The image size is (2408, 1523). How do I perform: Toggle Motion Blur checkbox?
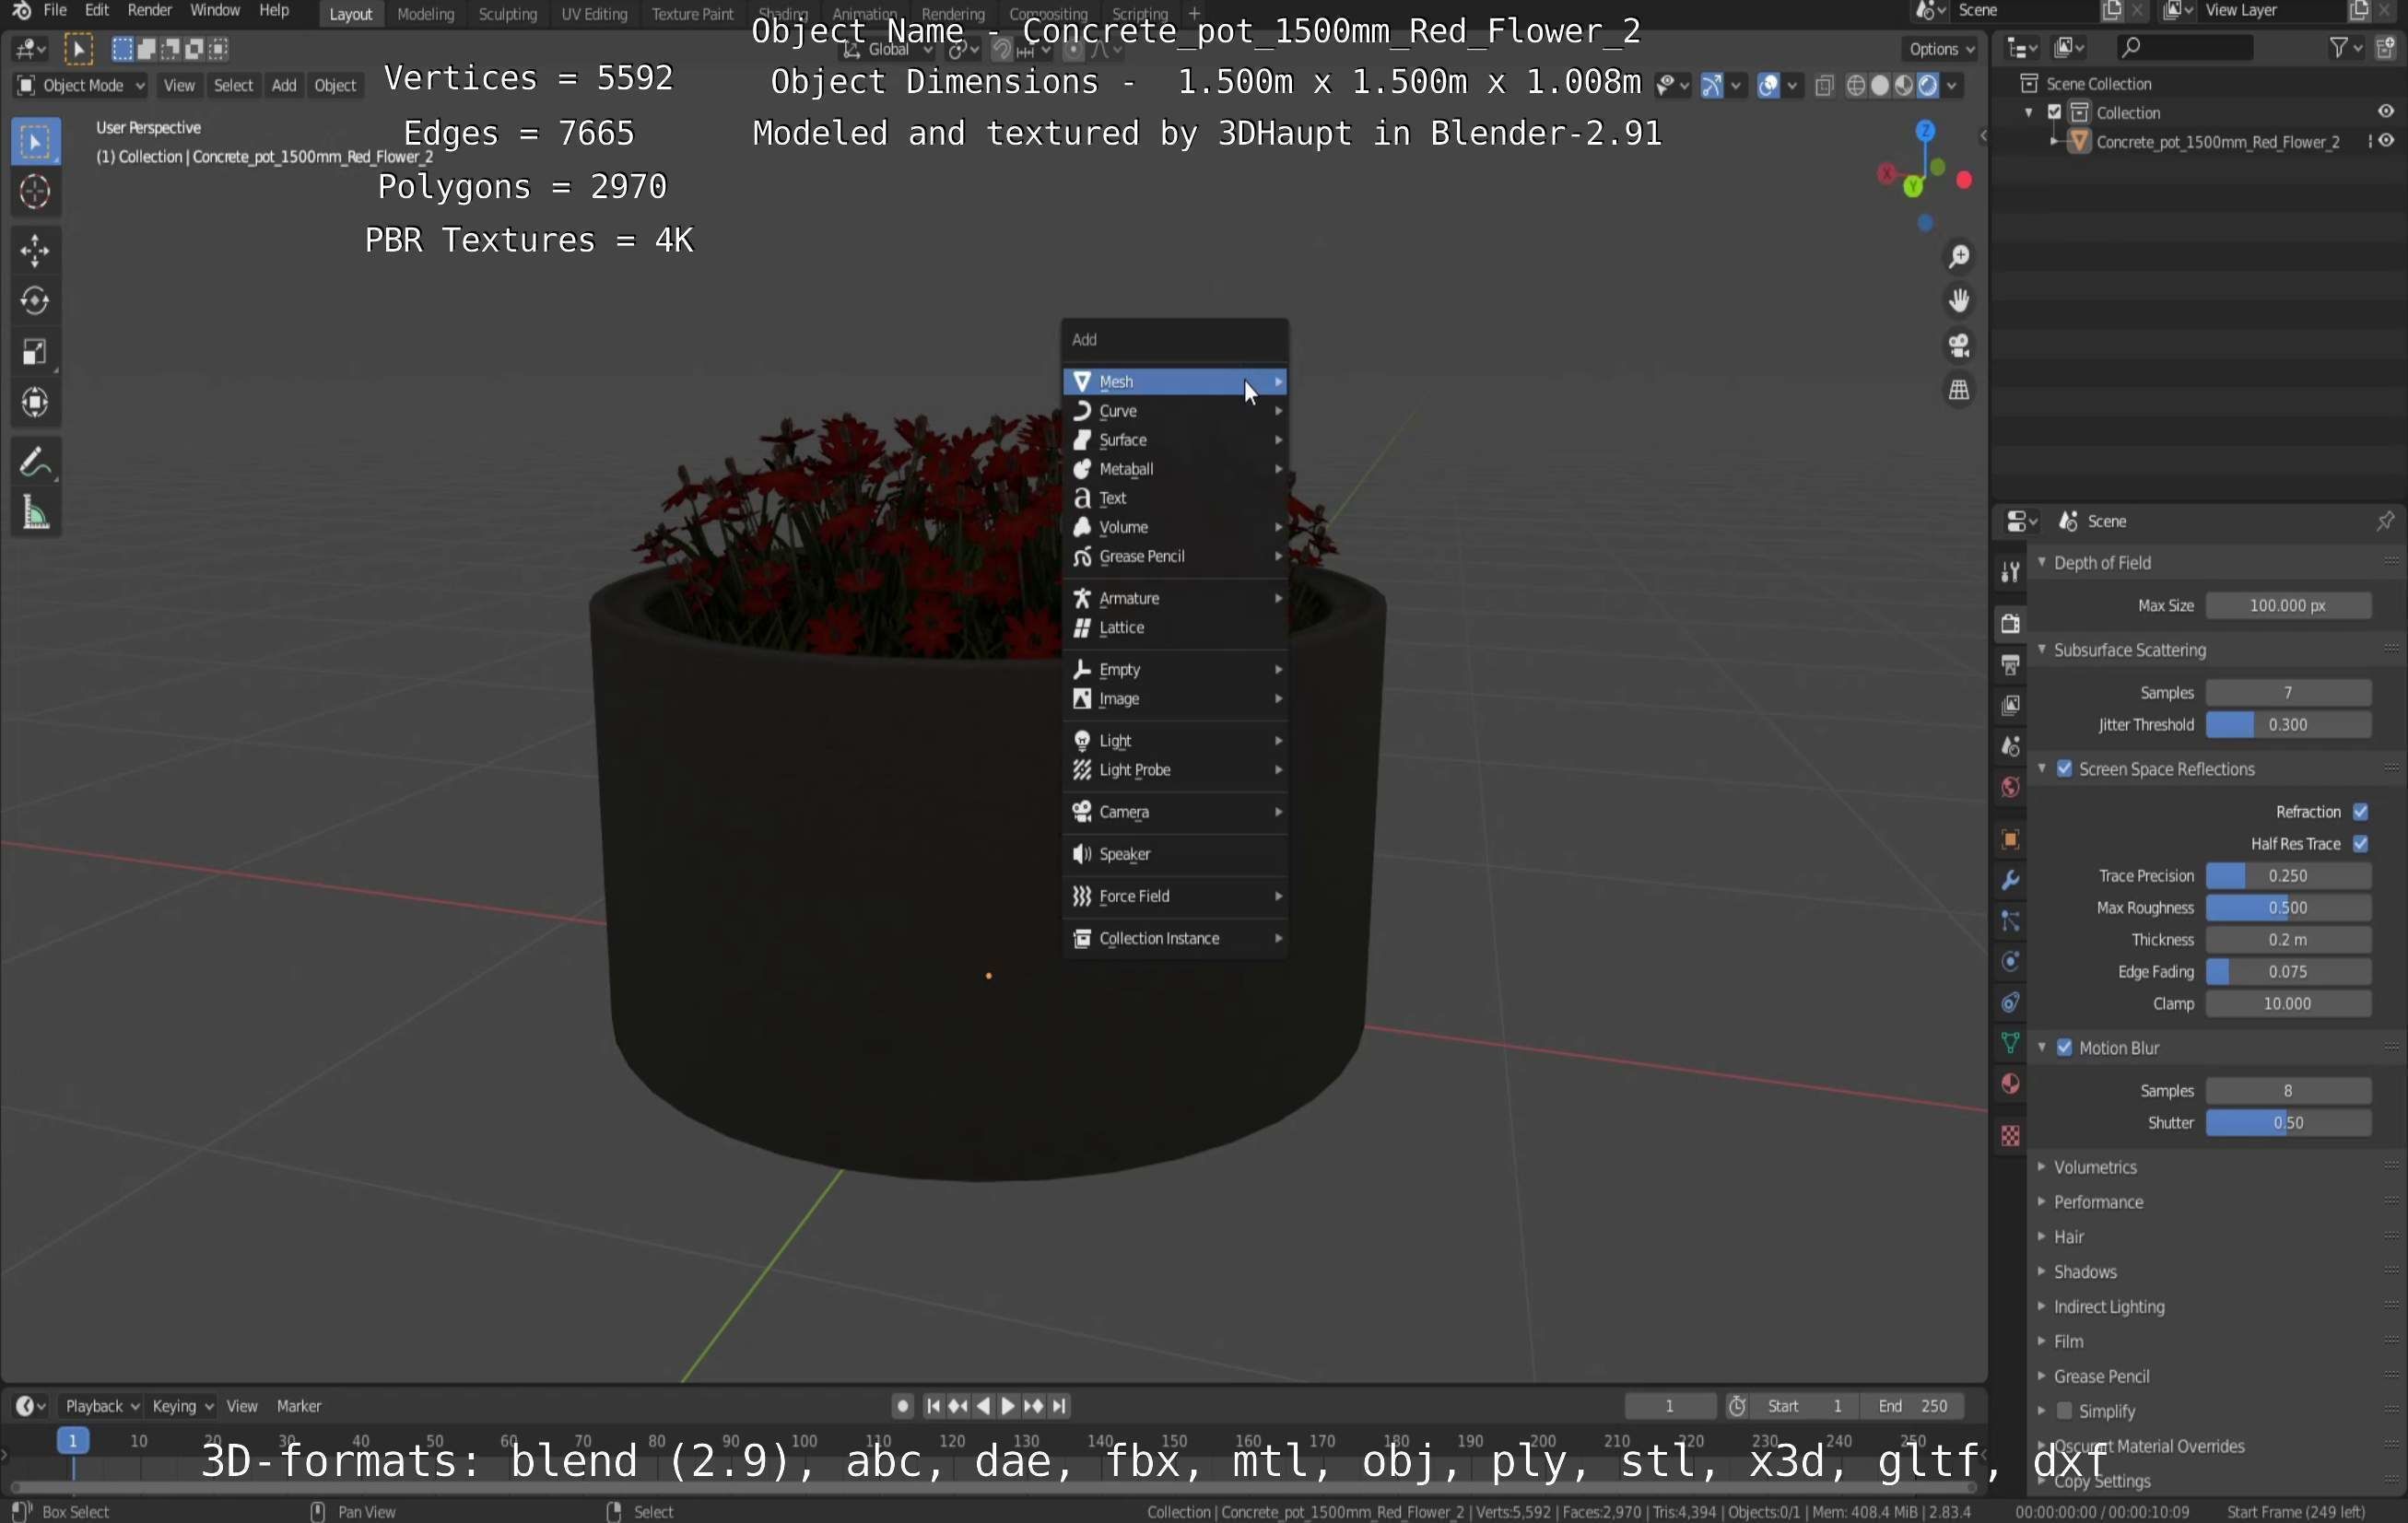(2064, 1048)
